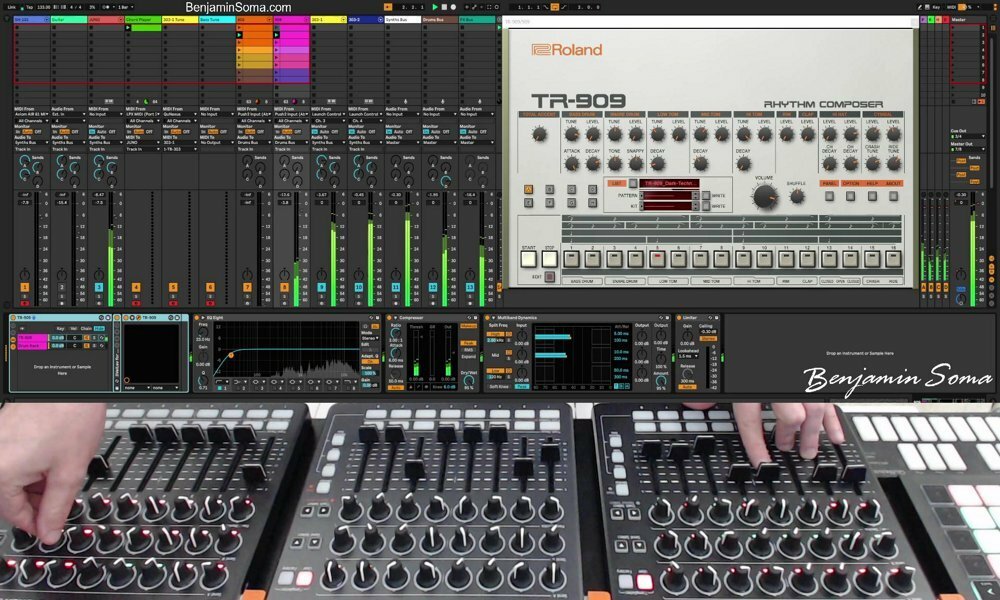Open the first track's MIDI From input dropdown

coord(32,114)
